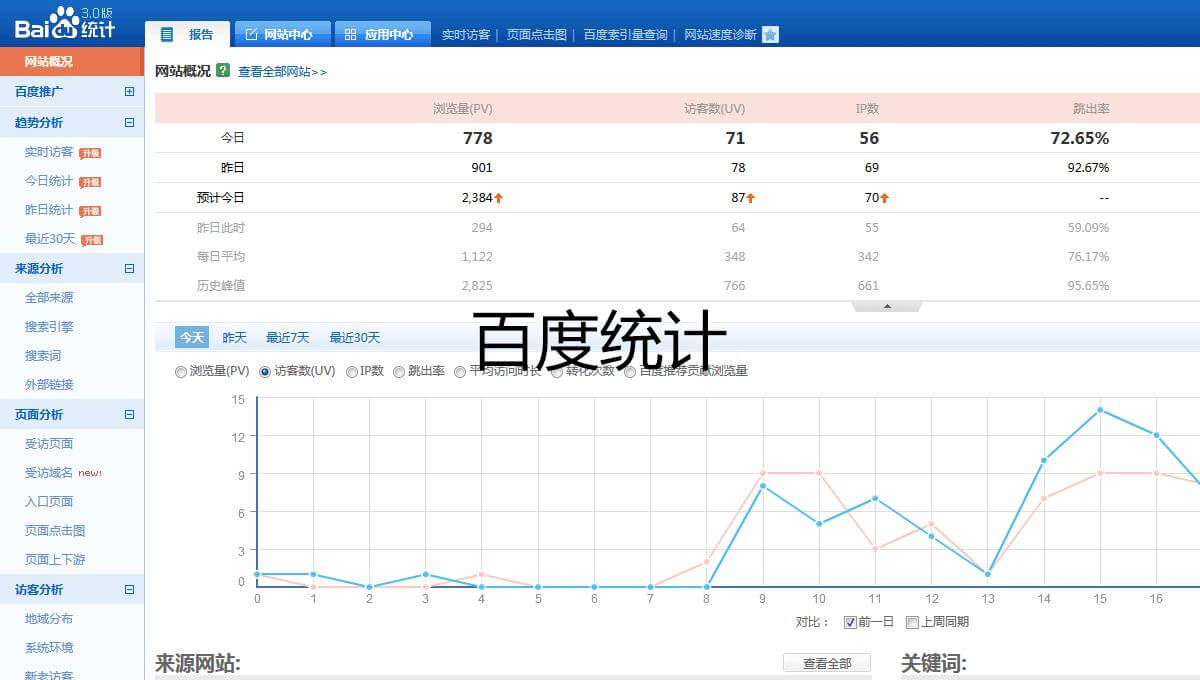Click the green help icon beside 网站概况
The width and height of the screenshot is (1200, 680).
coord(222,71)
